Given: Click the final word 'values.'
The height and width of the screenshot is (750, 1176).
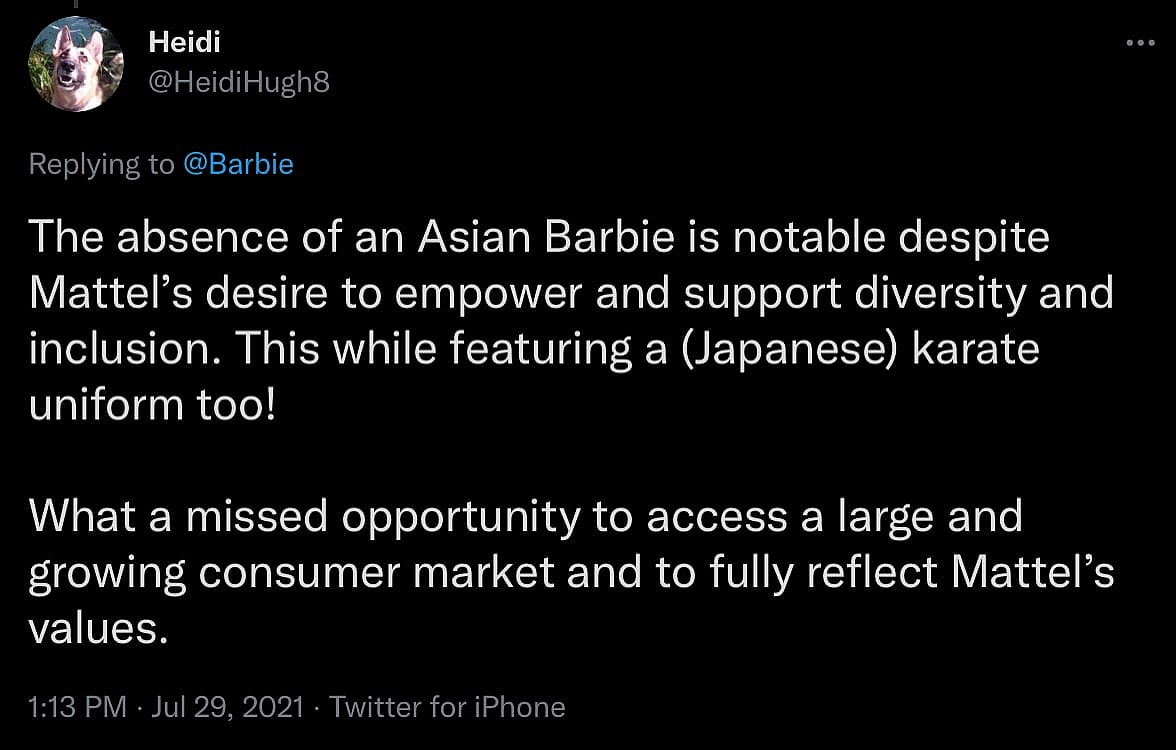Looking at the screenshot, I should point(94,629).
